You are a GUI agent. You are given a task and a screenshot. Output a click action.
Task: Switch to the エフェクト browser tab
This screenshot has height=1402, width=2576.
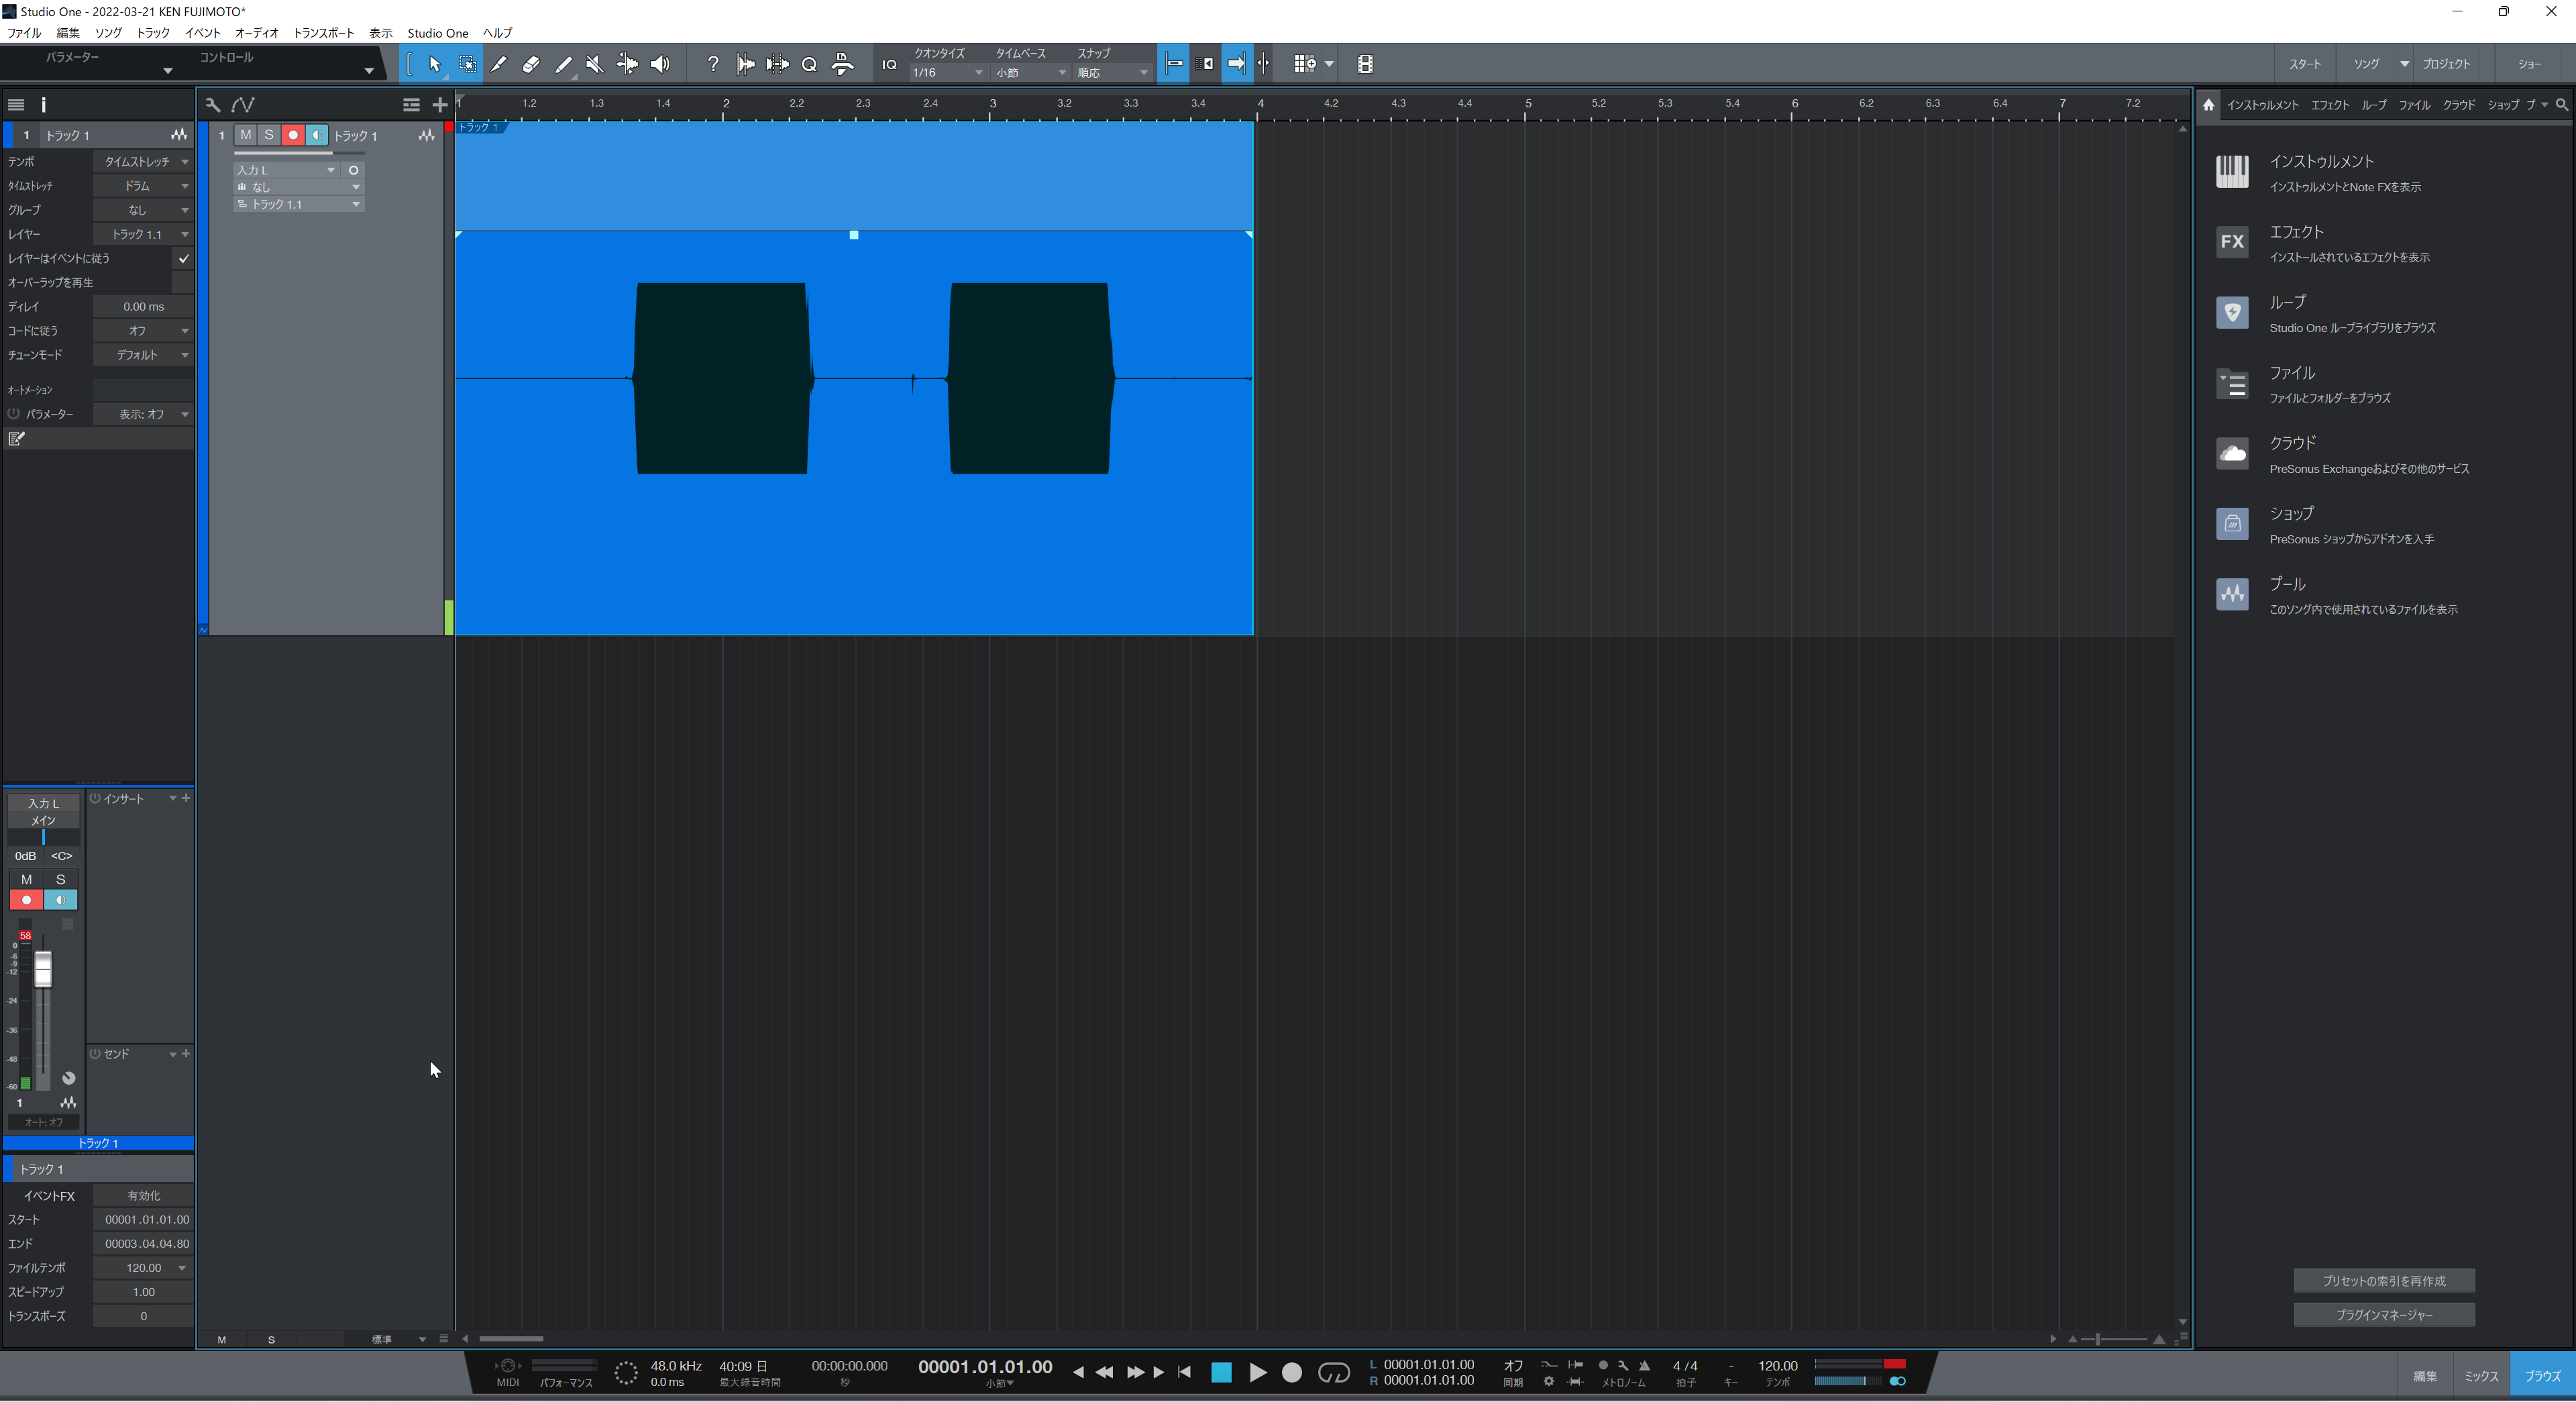pyautogui.click(x=2330, y=105)
